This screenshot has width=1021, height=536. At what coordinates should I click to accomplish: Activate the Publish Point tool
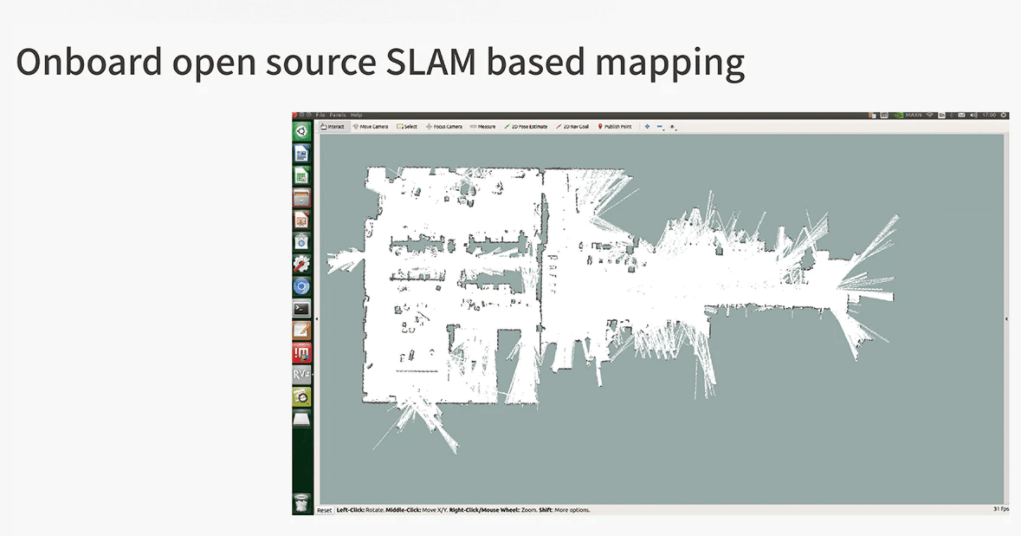pos(615,127)
